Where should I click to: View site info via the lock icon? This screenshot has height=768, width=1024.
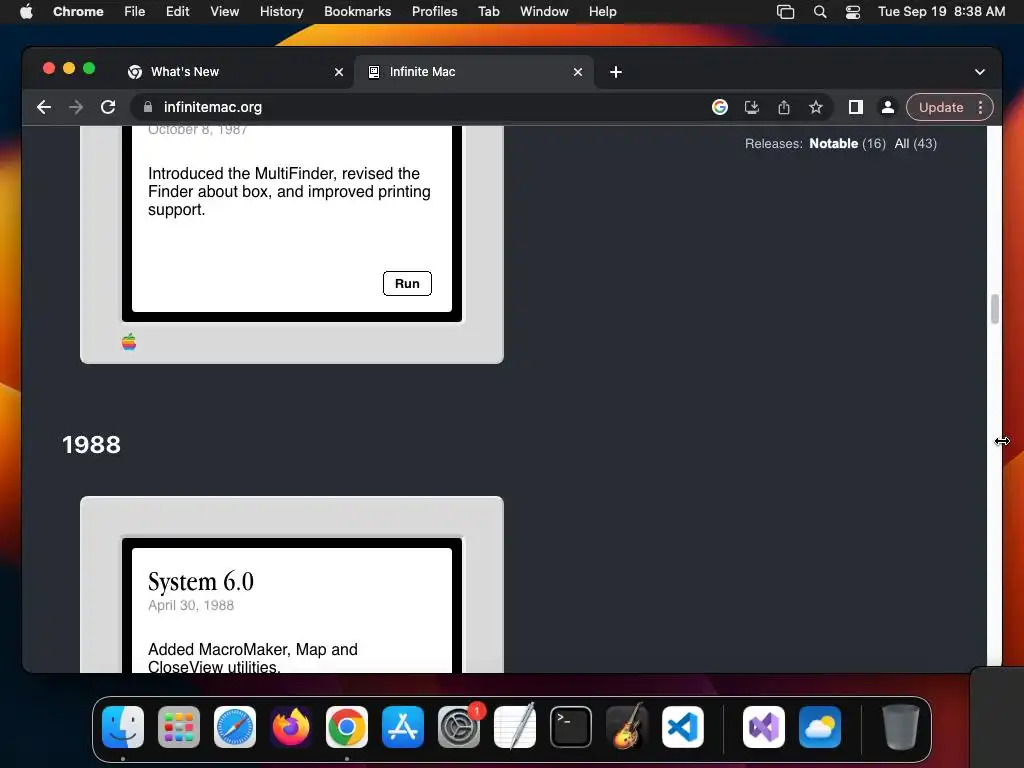tap(148, 107)
